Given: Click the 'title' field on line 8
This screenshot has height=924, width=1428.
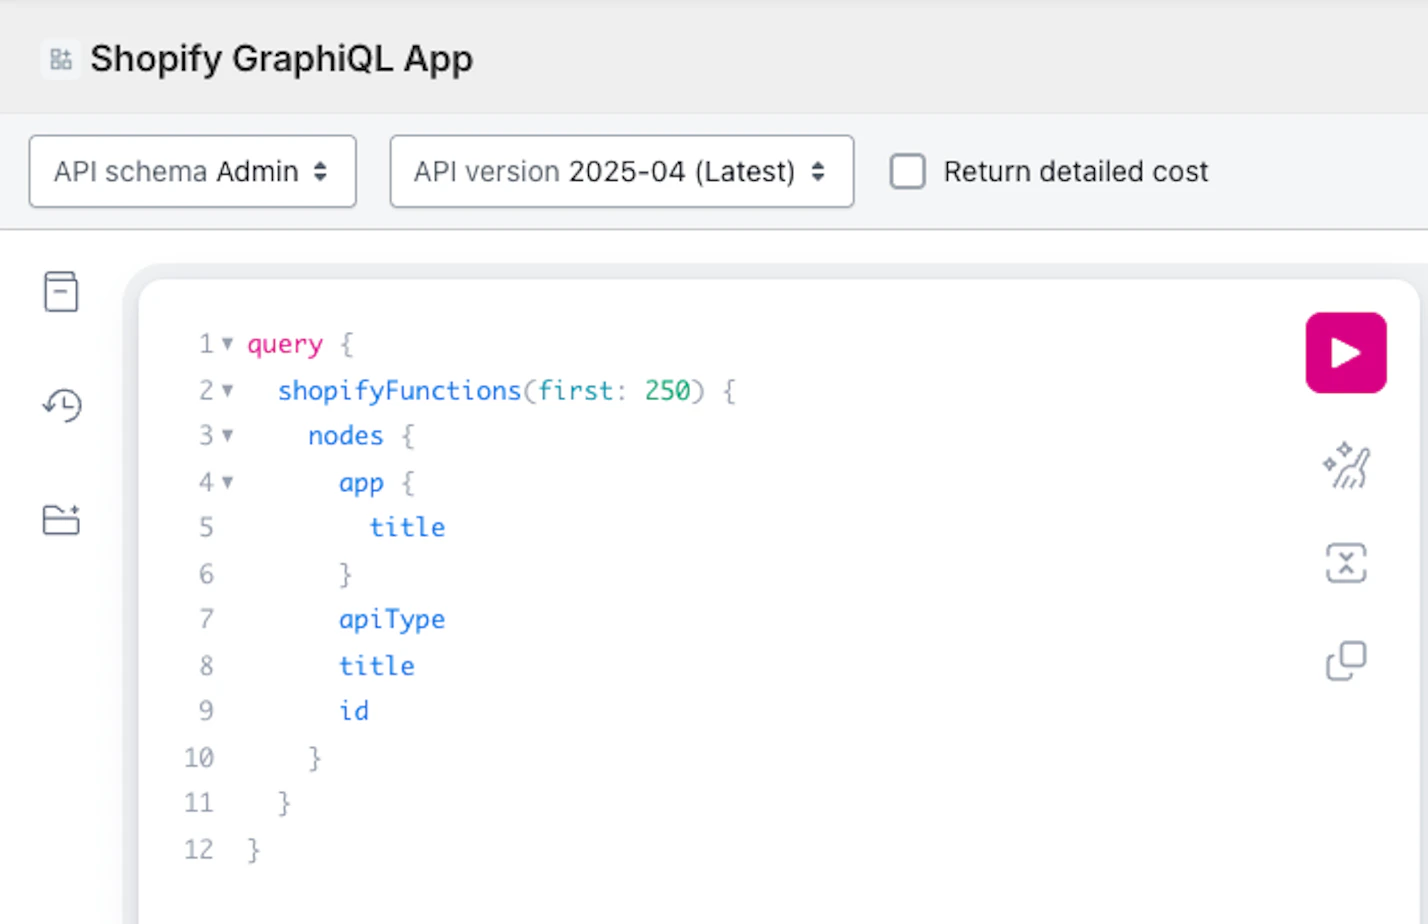Looking at the screenshot, I should click(x=376, y=666).
